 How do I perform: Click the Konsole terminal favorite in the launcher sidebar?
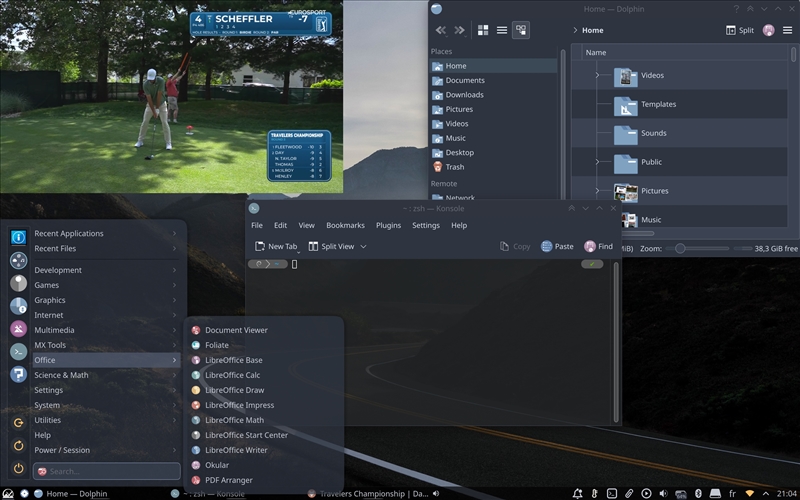(18, 352)
